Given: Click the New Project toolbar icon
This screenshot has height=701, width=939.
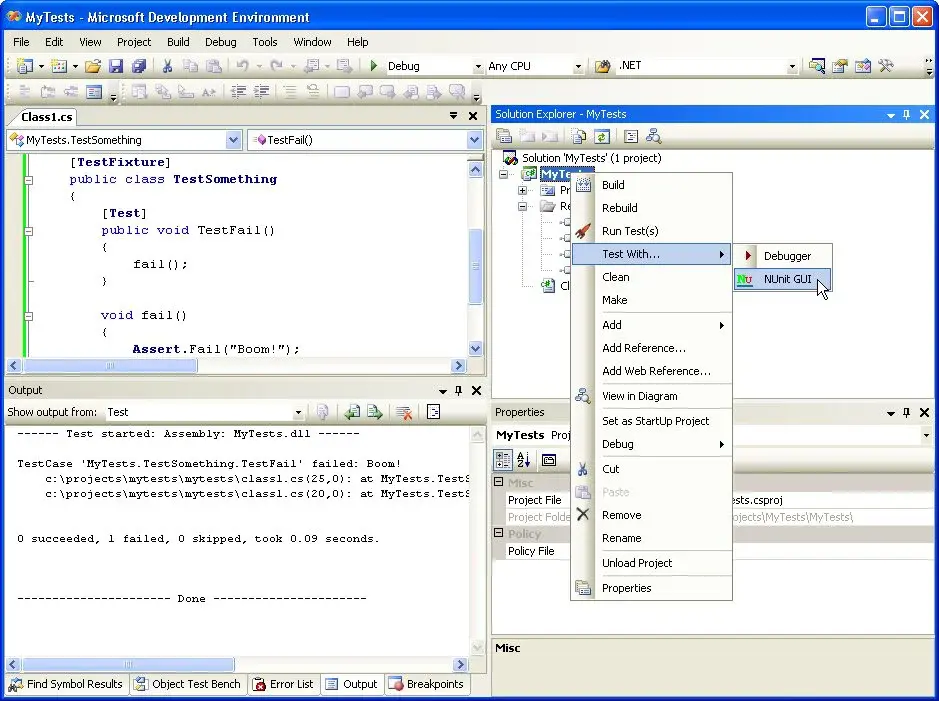Looking at the screenshot, I should click(25, 66).
